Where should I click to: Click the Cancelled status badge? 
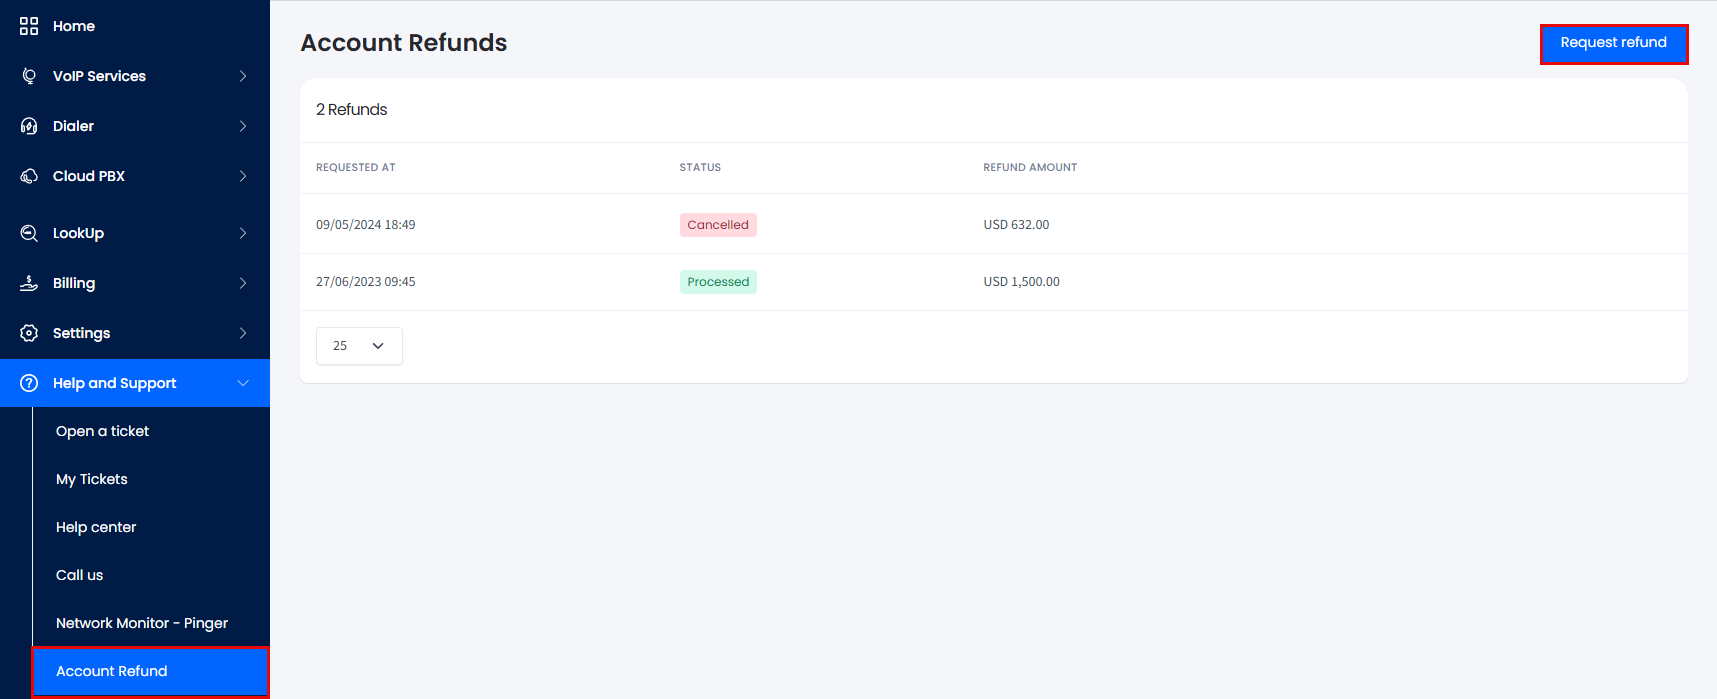718,225
